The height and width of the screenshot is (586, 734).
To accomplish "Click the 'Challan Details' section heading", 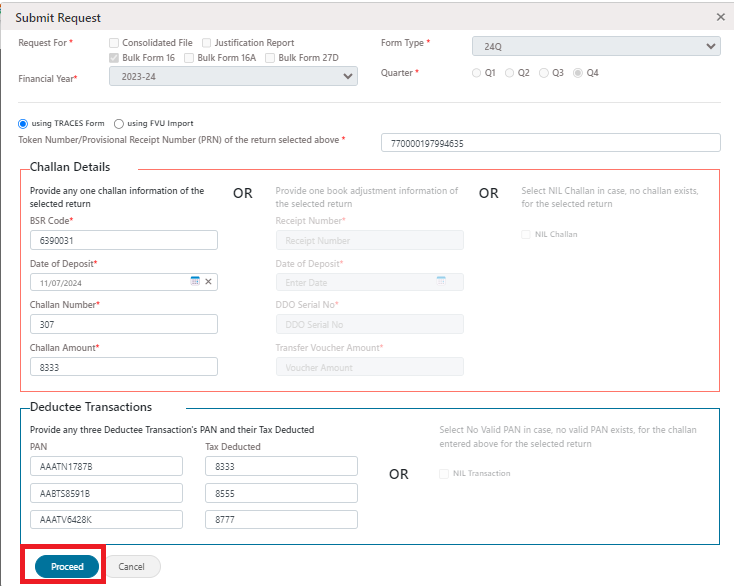I will pos(70,167).
